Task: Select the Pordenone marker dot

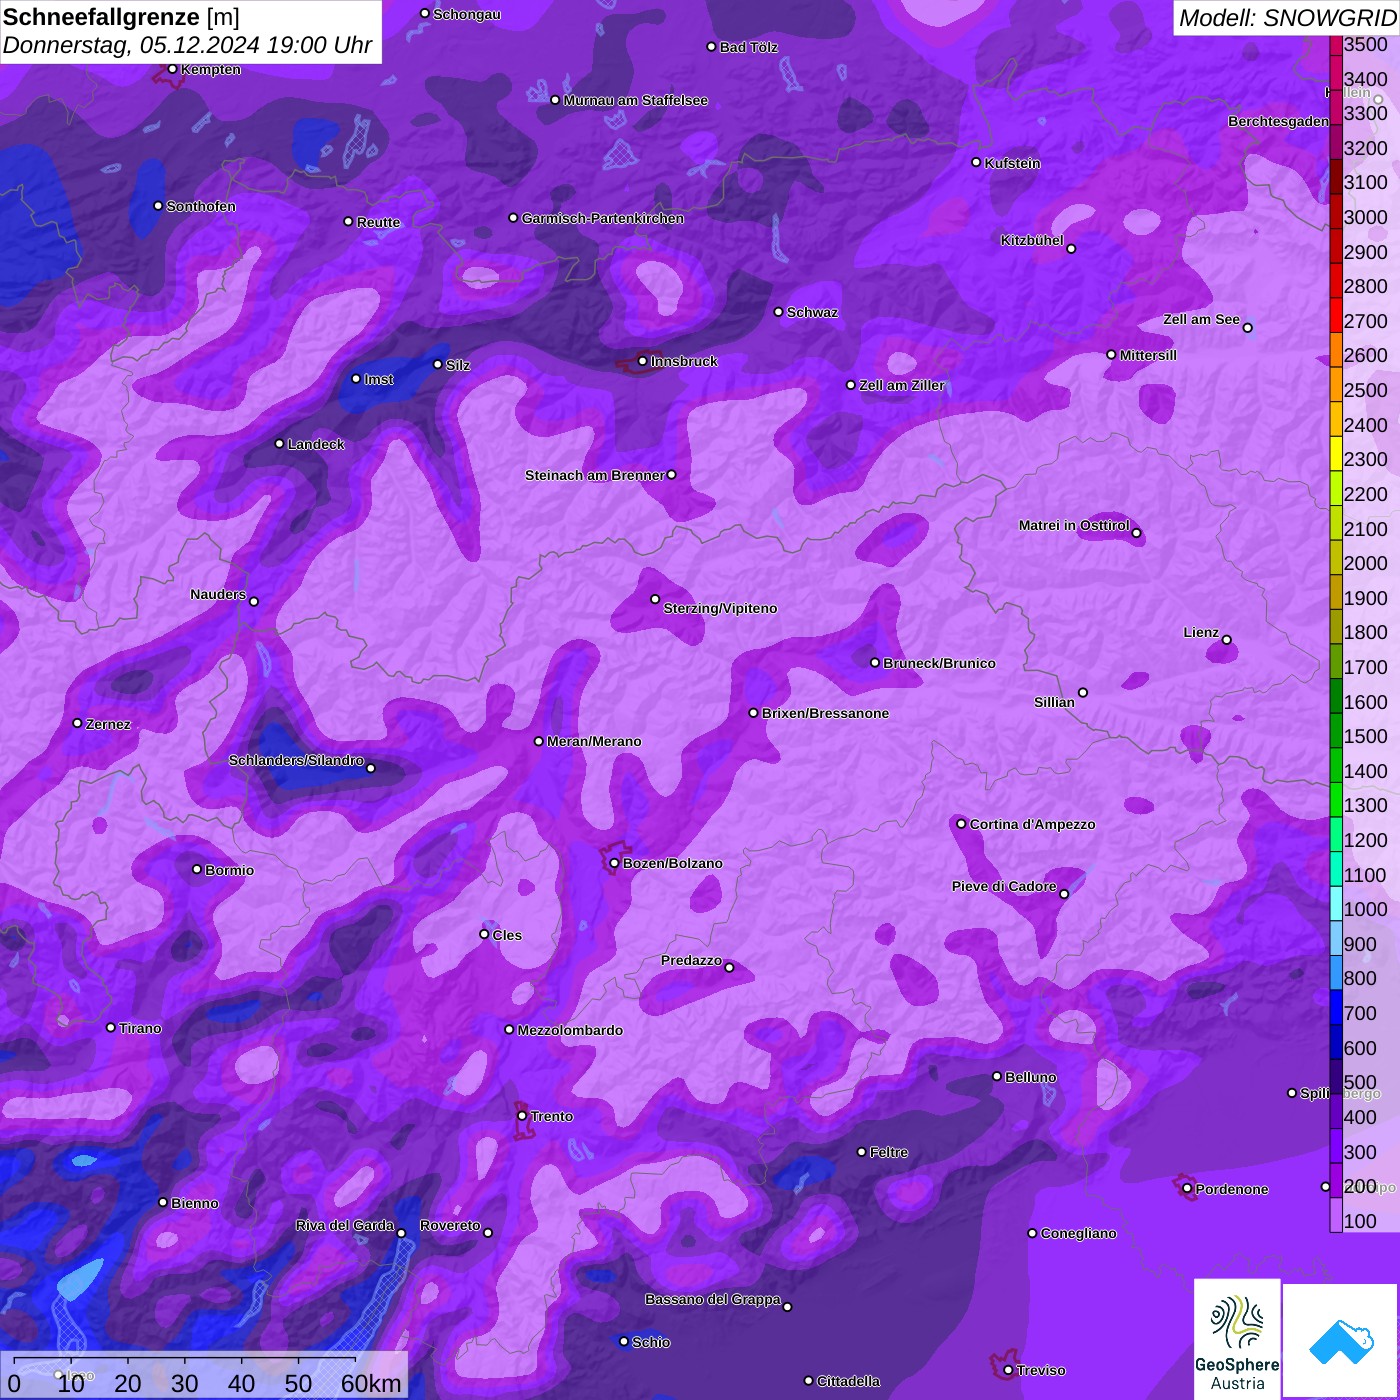Action: click(1188, 1189)
